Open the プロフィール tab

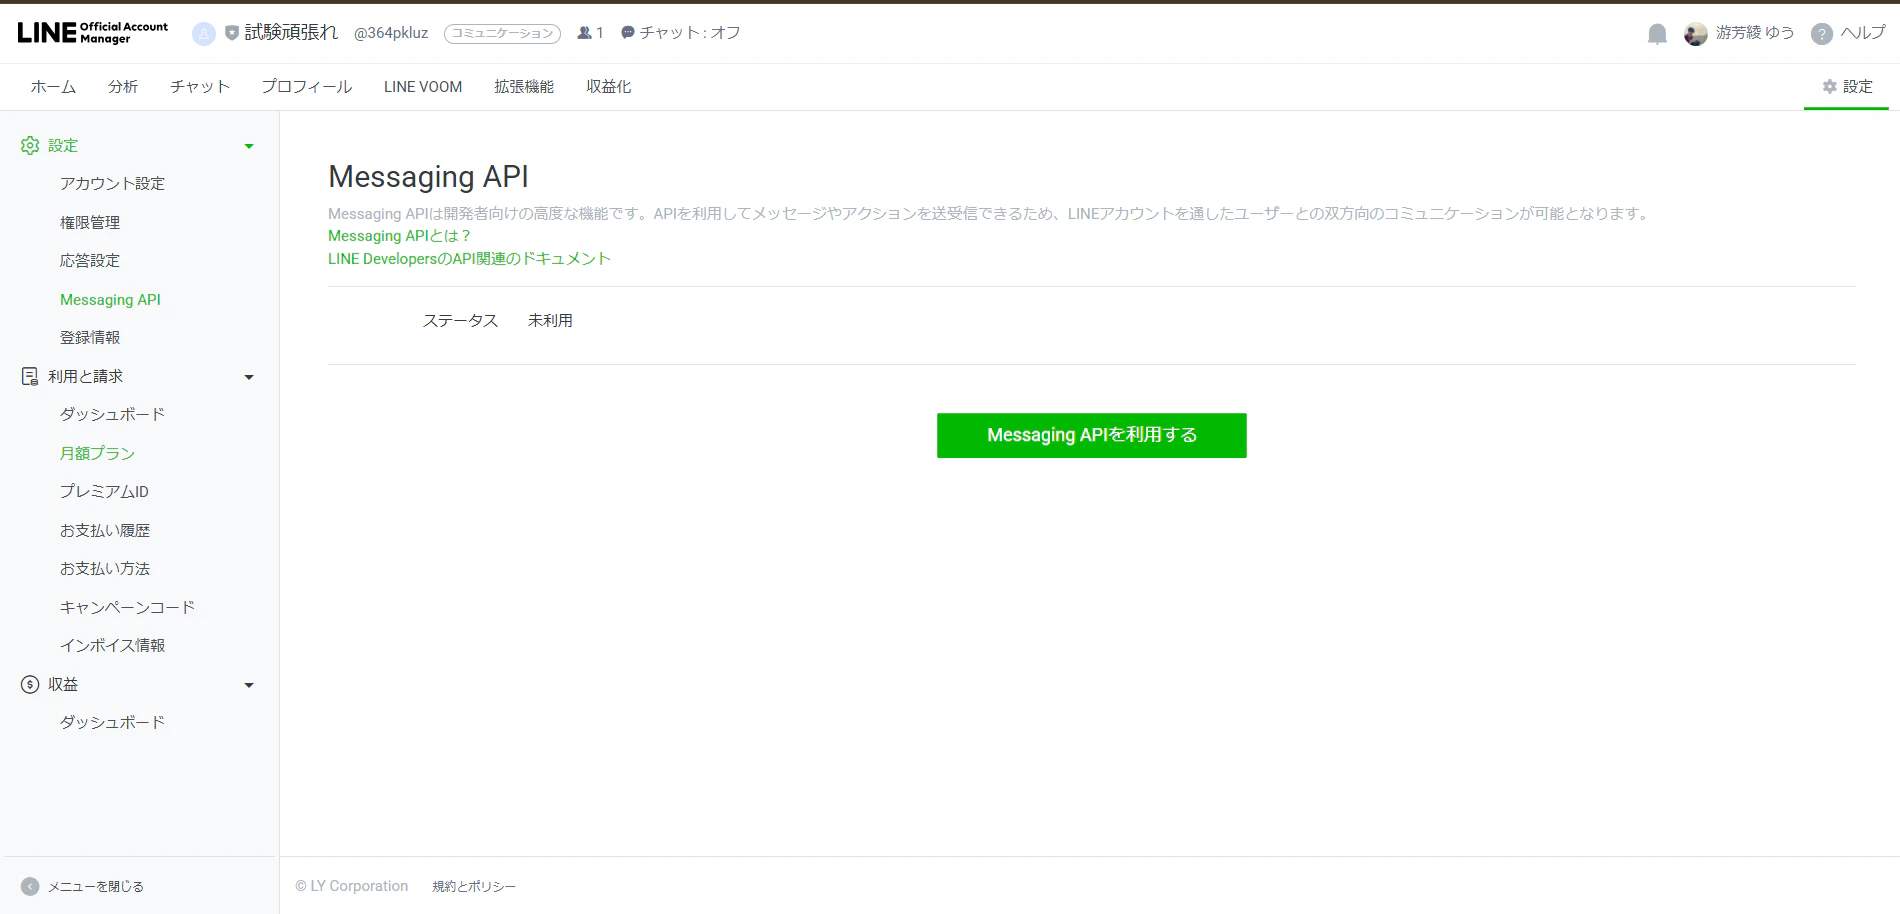(307, 87)
